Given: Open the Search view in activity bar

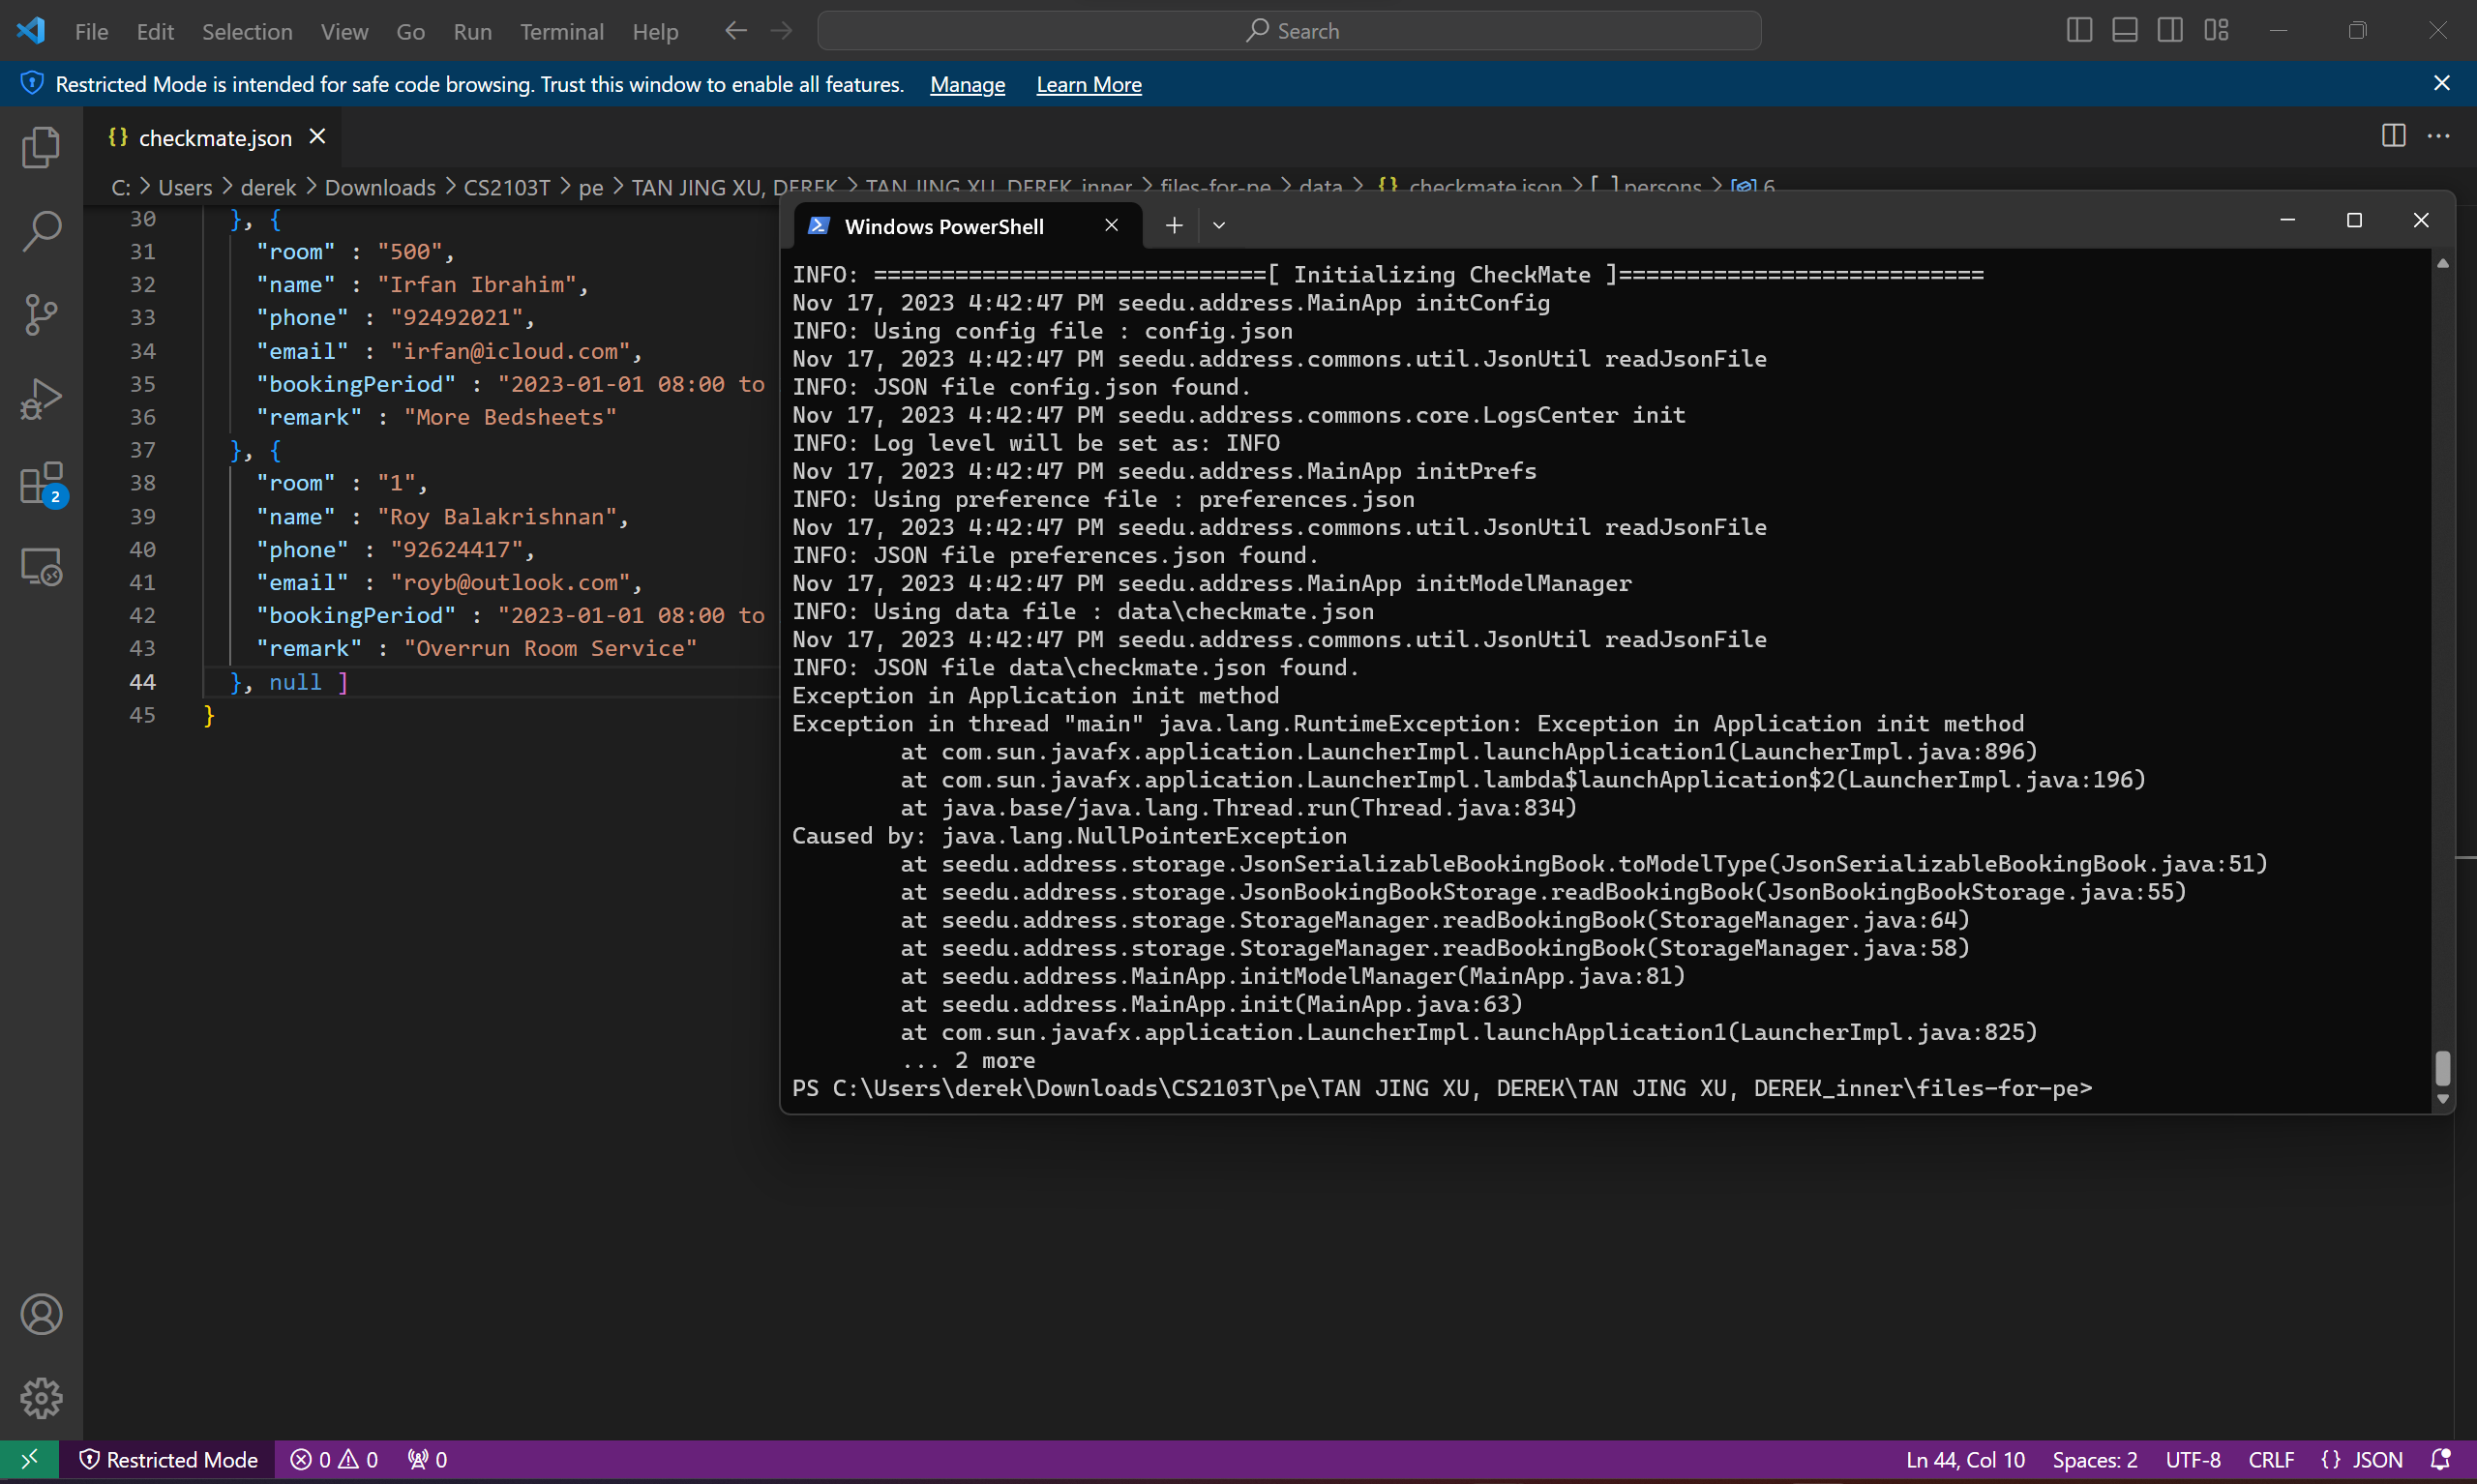Looking at the screenshot, I should coord(41,231).
